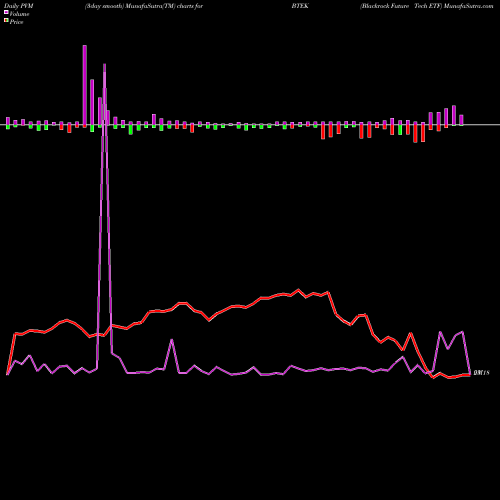Image resolution: width=500 pixels, height=500 pixels.
Task: Click the Daily PVM title text
Action: pyautogui.click(x=19, y=6)
